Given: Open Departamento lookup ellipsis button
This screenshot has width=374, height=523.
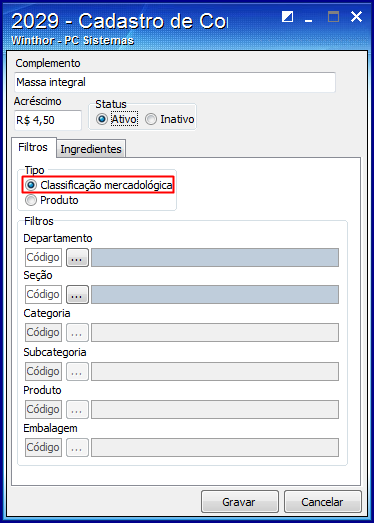Looking at the screenshot, I should click(x=77, y=257).
